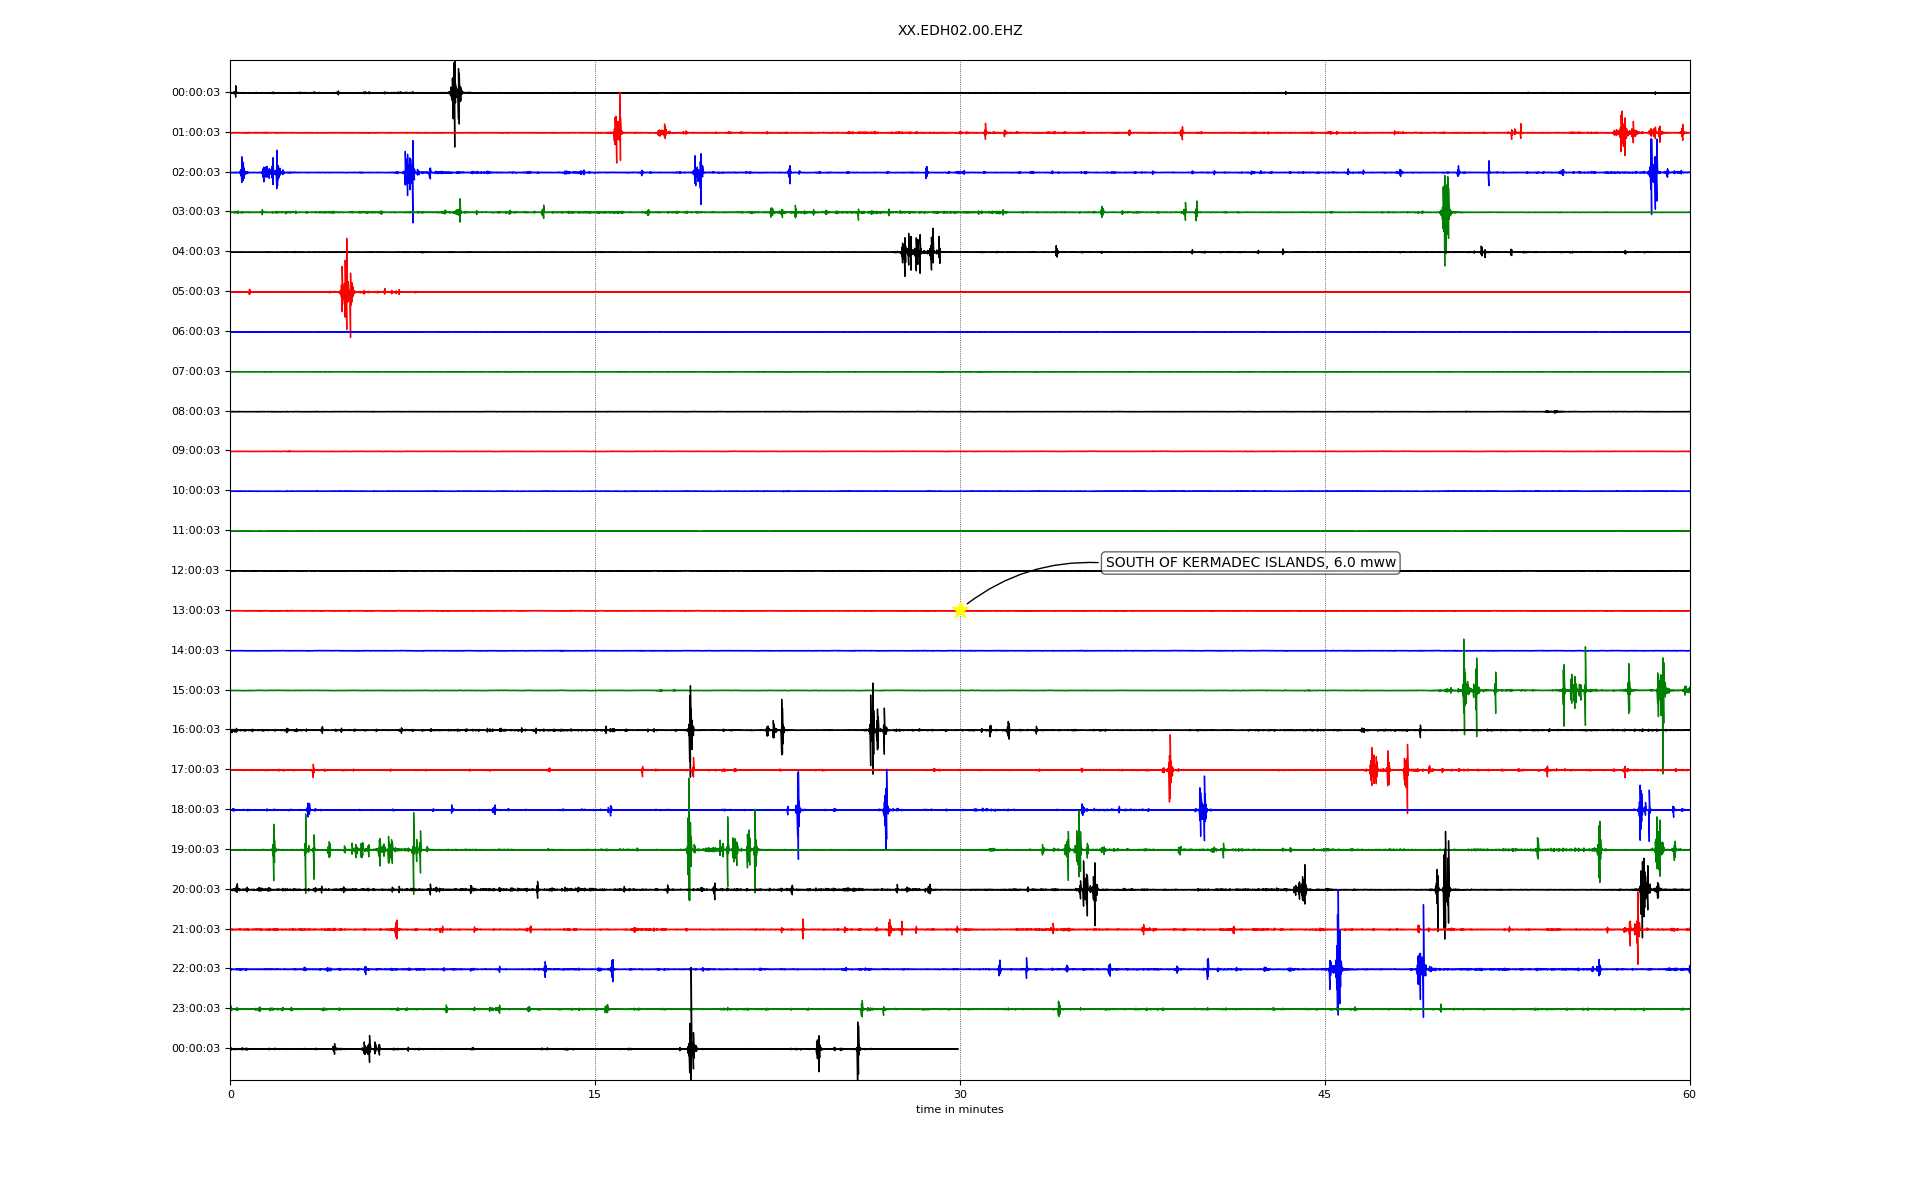
Task: Click the 21:00:03 row time label
Action: [x=196, y=929]
